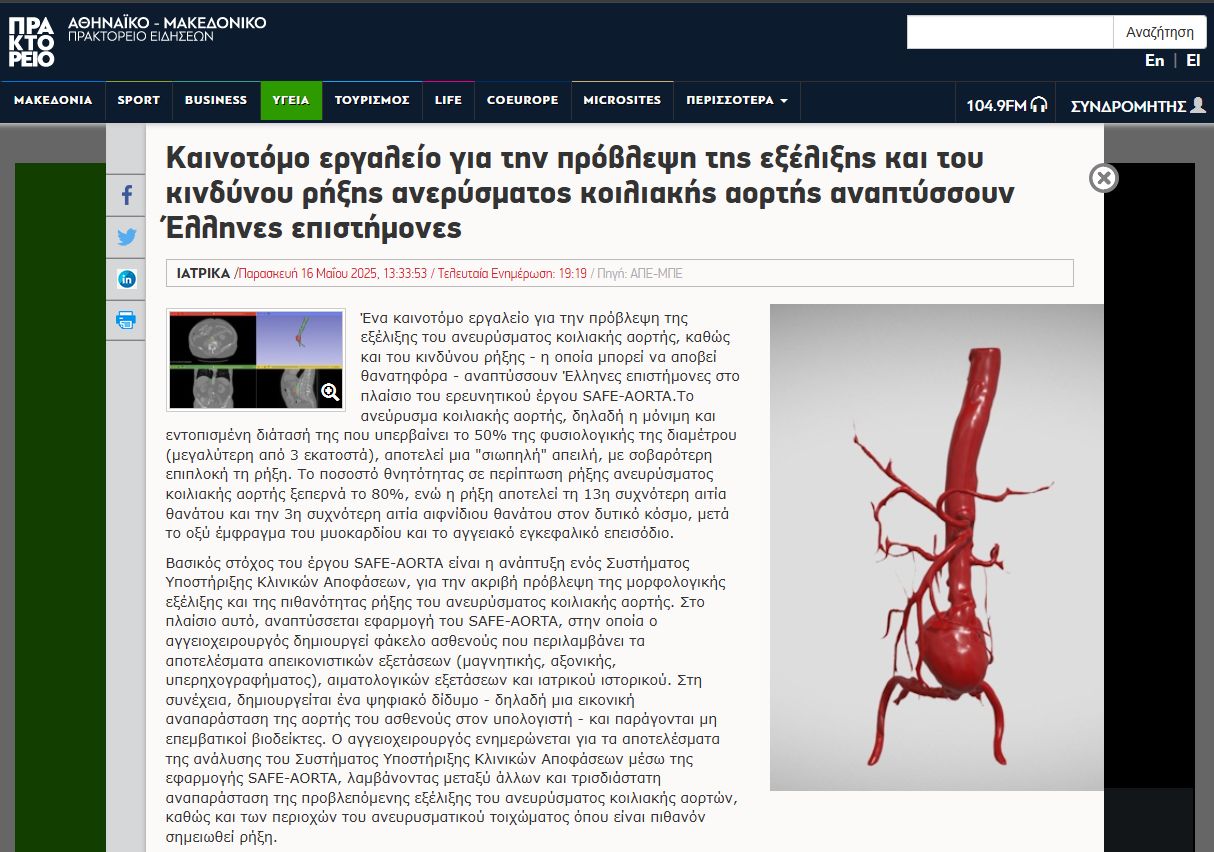Screen dimensions: 1214x852
Task: Open the ΤΟΥΡΙΣΜΟΣ section
Action: [x=372, y=100]
